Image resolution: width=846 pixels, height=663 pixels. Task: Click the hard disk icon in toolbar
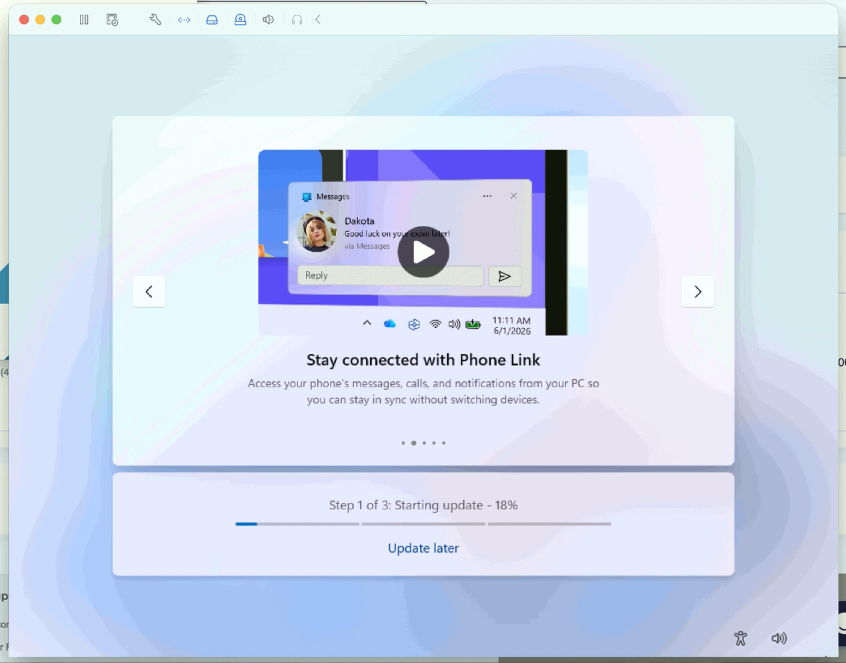212,20
